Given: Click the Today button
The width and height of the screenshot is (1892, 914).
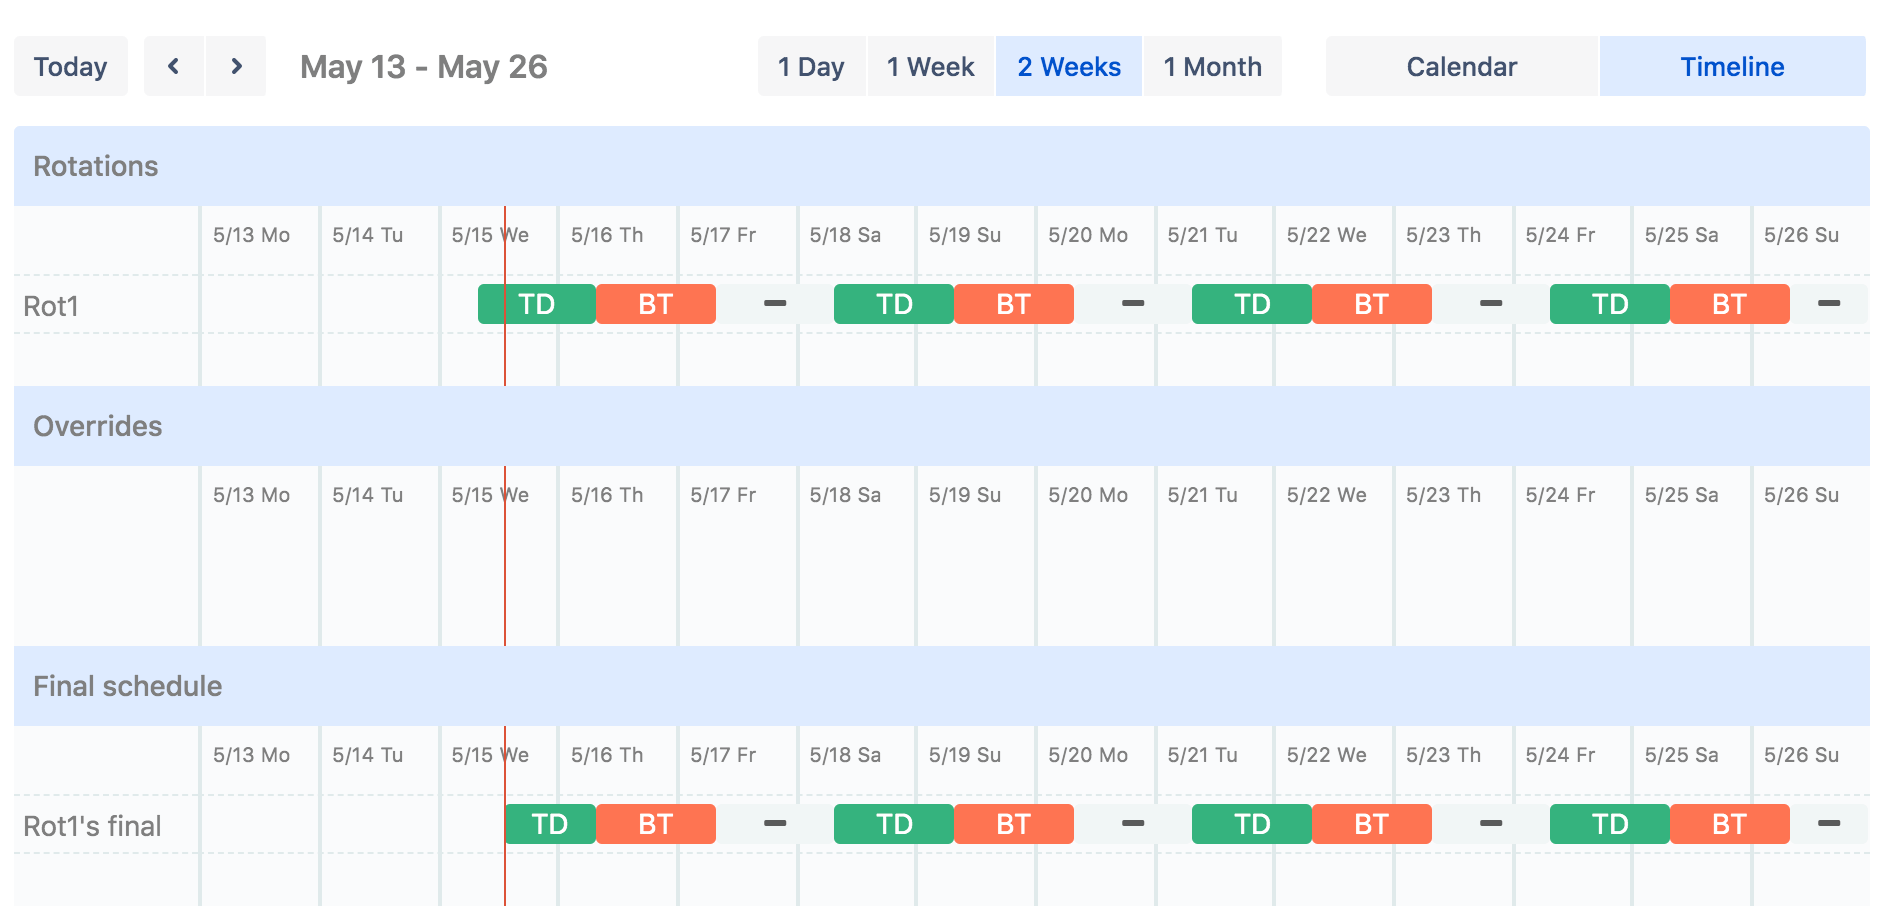Looking at the screenshot, I should coord(70,66).
